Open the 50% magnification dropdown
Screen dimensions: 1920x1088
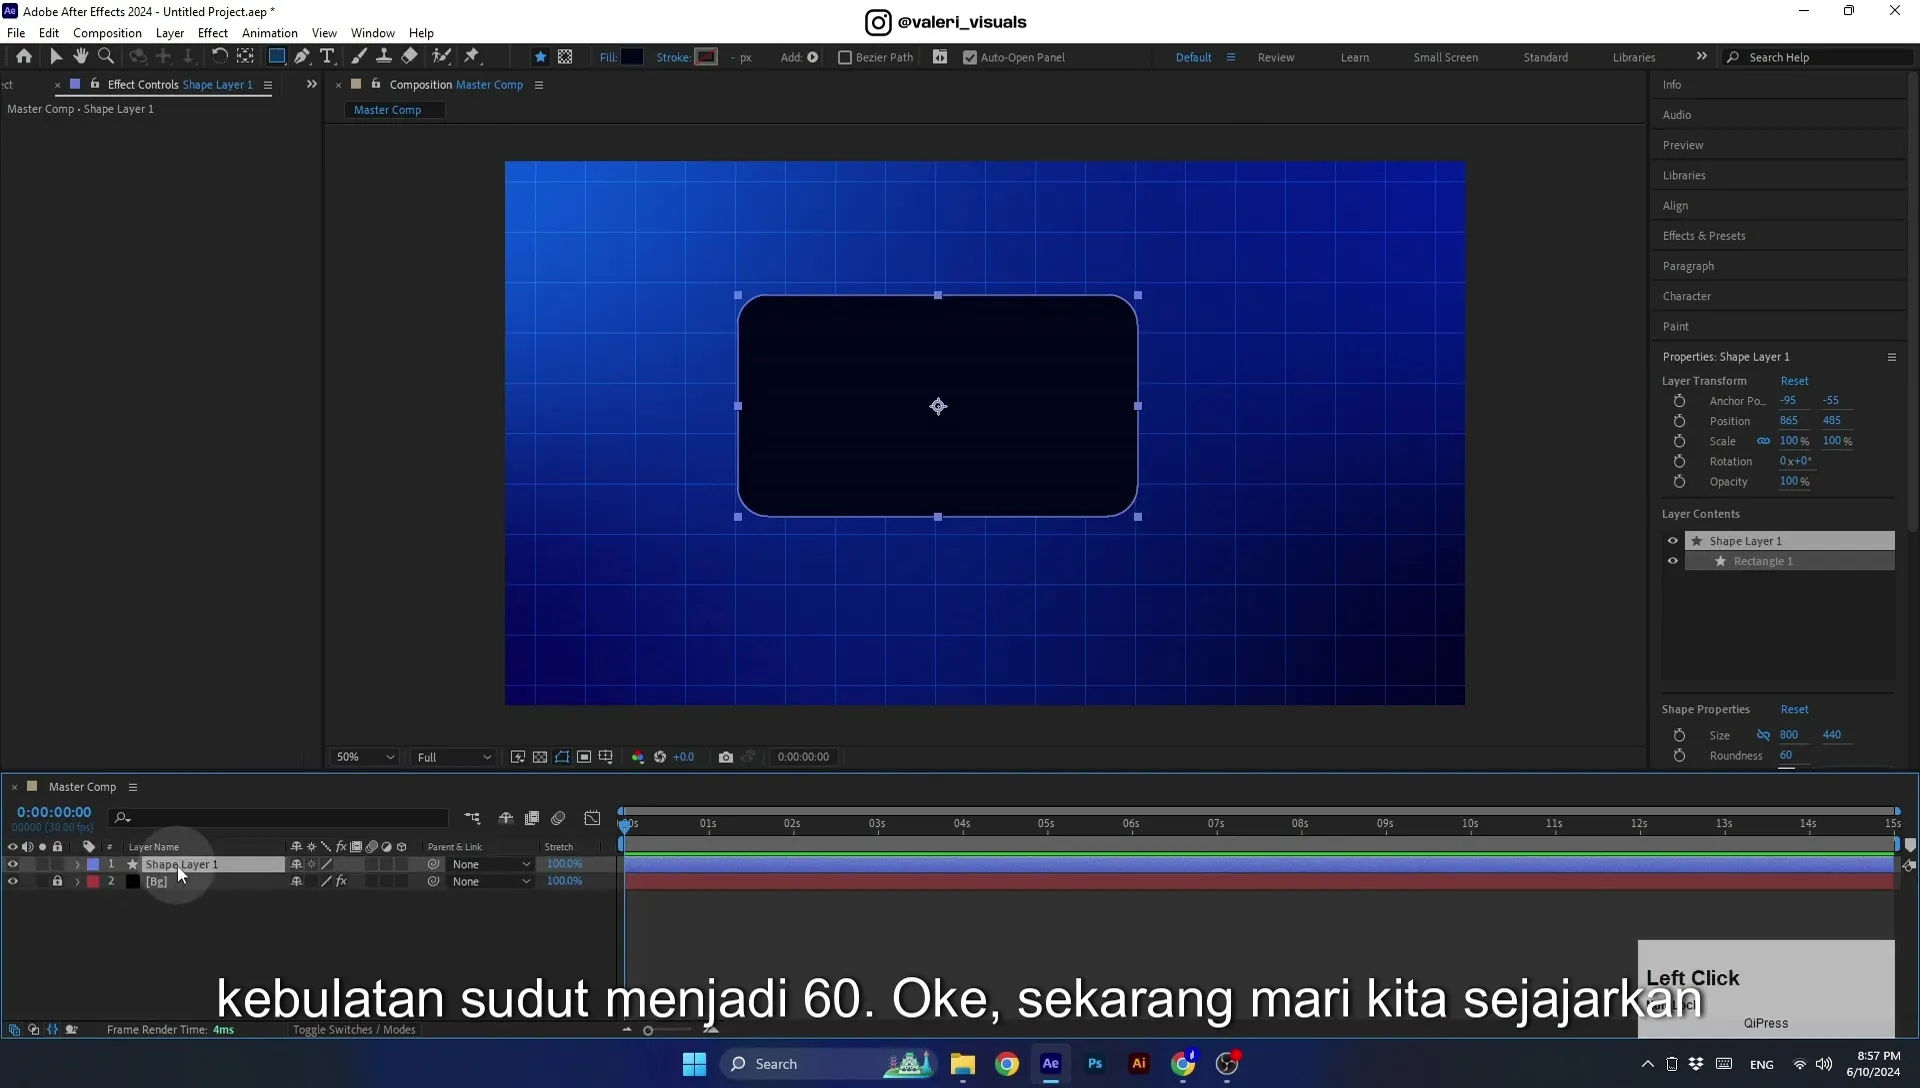pos(365,757)
